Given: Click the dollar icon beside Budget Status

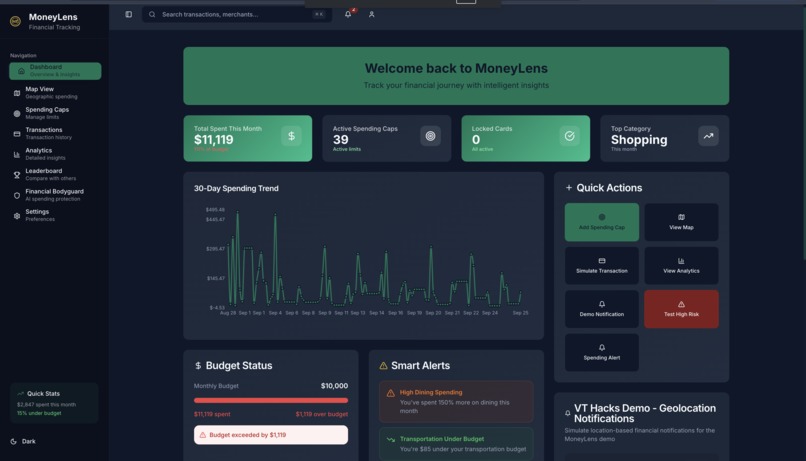Looking at the screenshot, I should tap(198, 365).
